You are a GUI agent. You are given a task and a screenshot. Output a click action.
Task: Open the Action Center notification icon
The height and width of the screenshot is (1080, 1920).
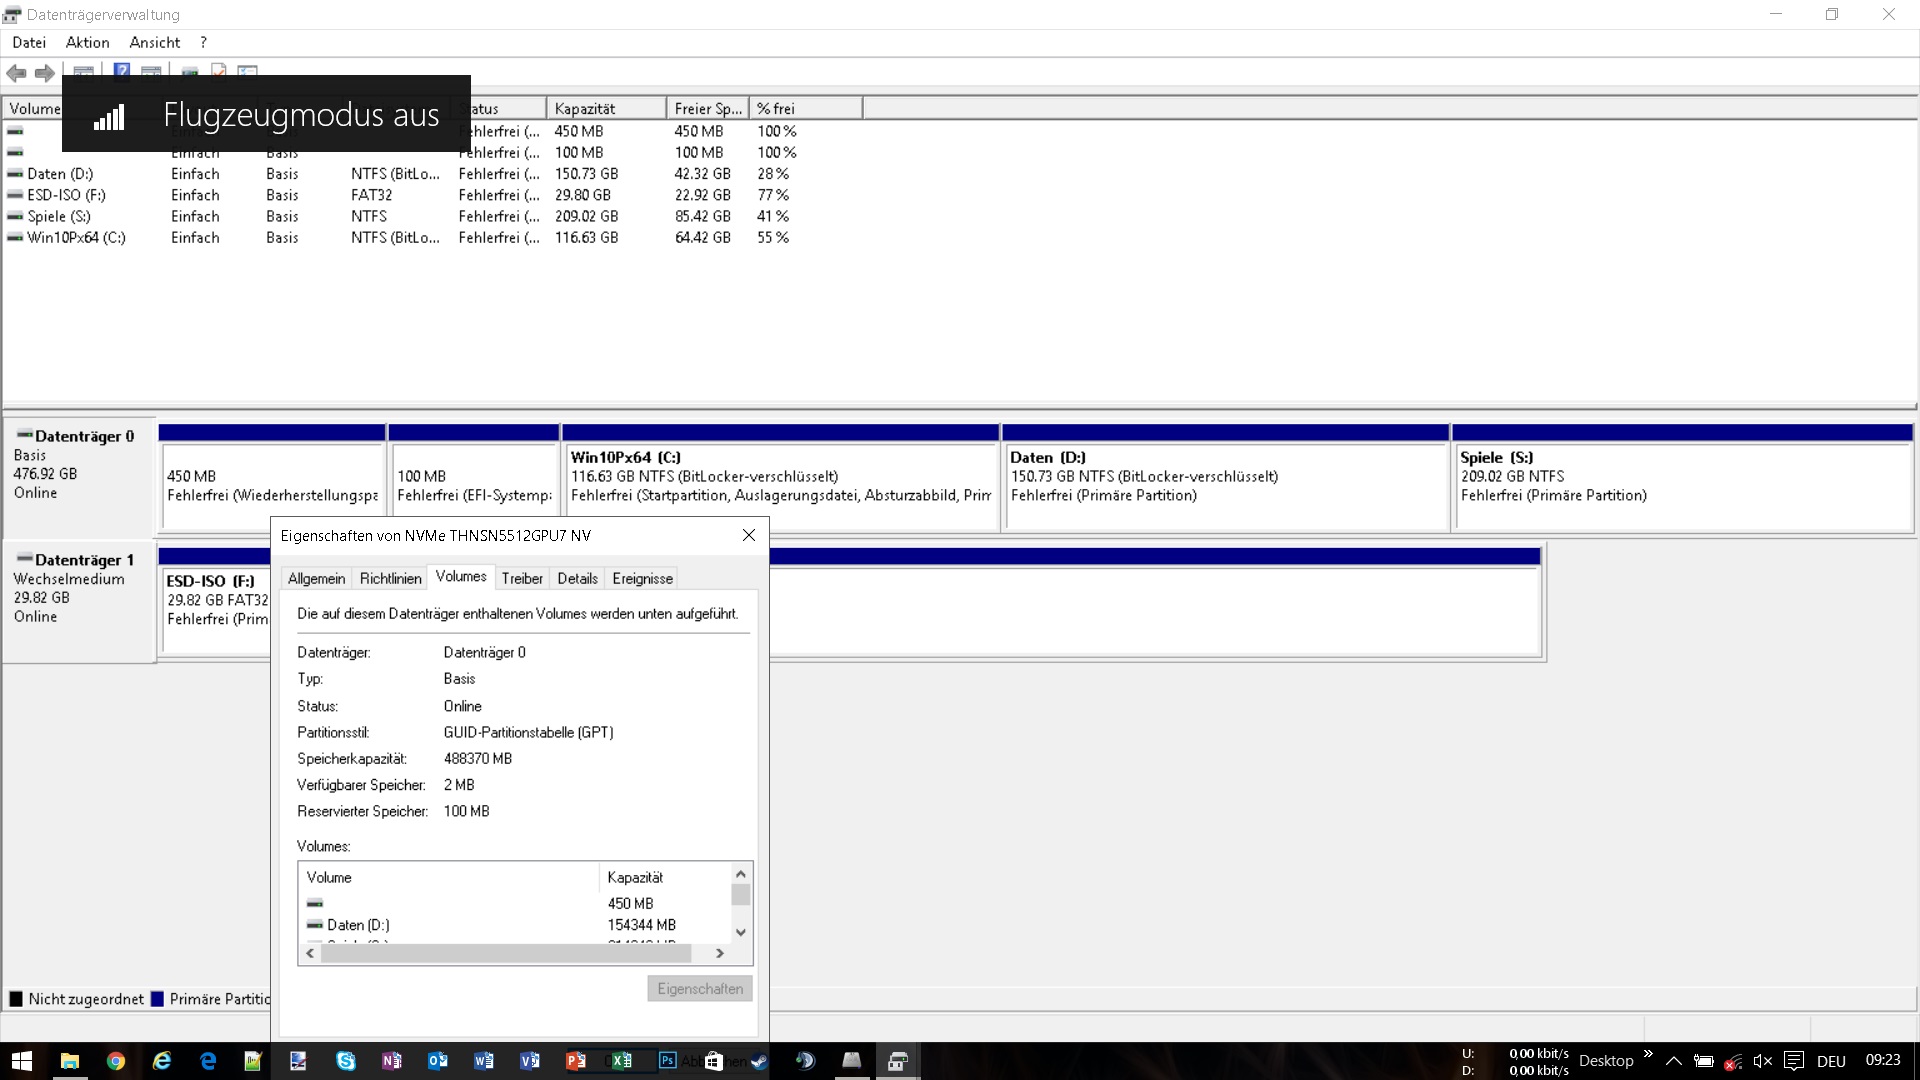click(x=1794, y=1061)
